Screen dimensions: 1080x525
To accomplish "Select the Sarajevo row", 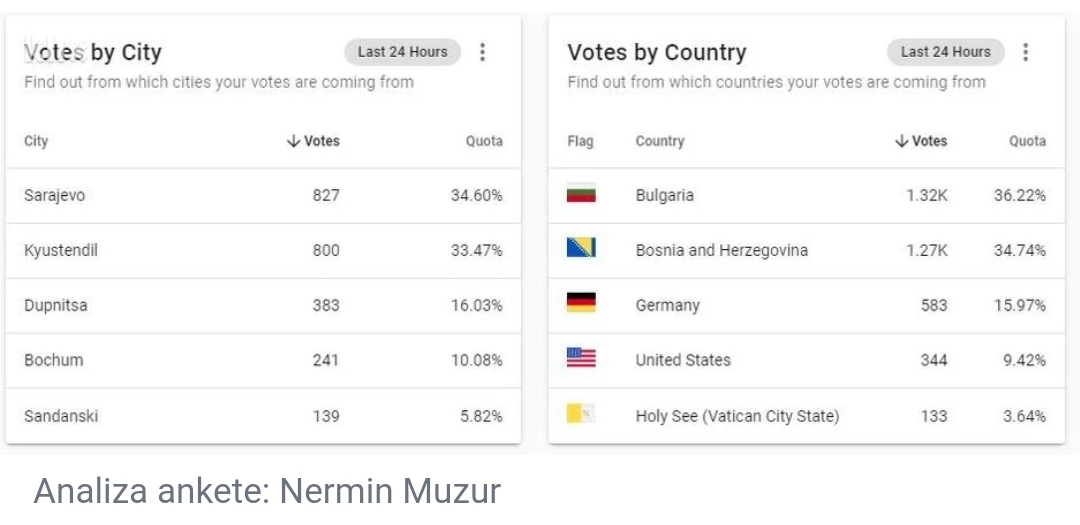I will pos(263,196).
